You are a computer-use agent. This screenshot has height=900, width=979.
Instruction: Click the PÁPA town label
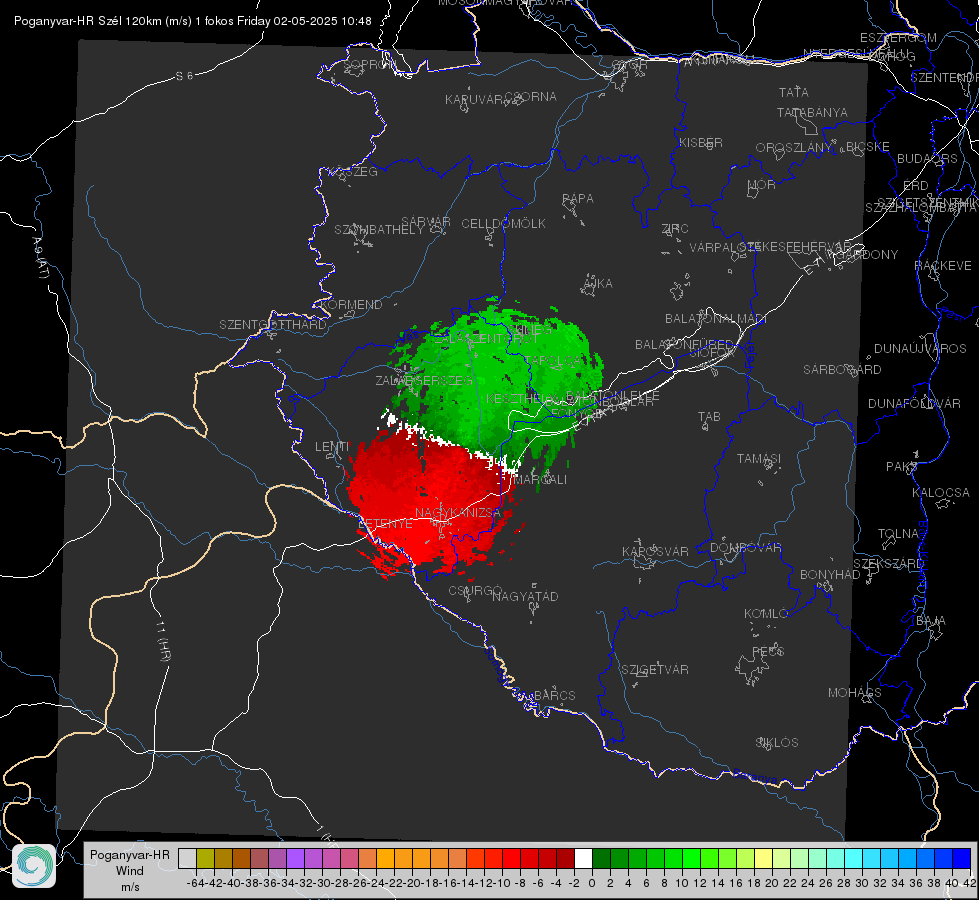(x=578, y=199)
